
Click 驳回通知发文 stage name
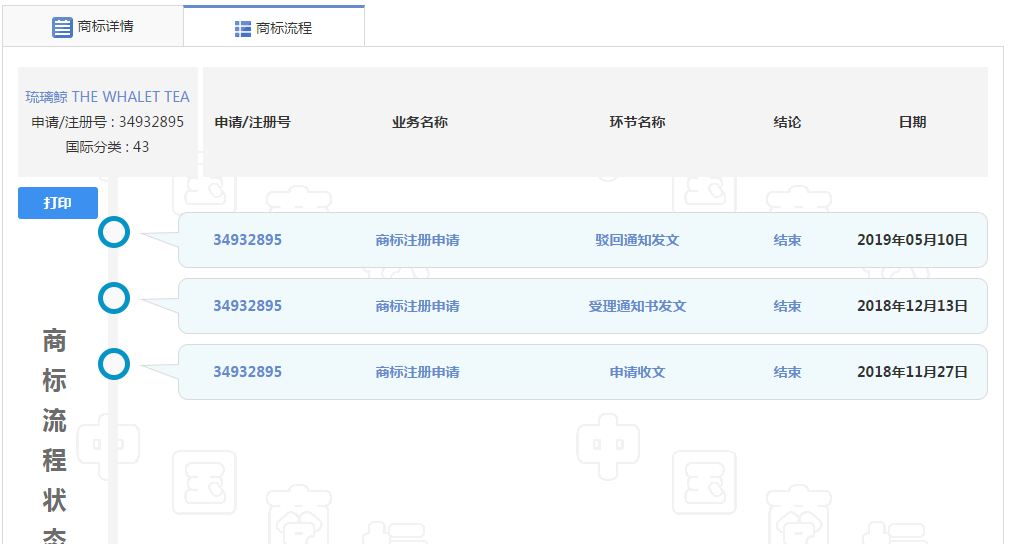click(x=637, y=240)
